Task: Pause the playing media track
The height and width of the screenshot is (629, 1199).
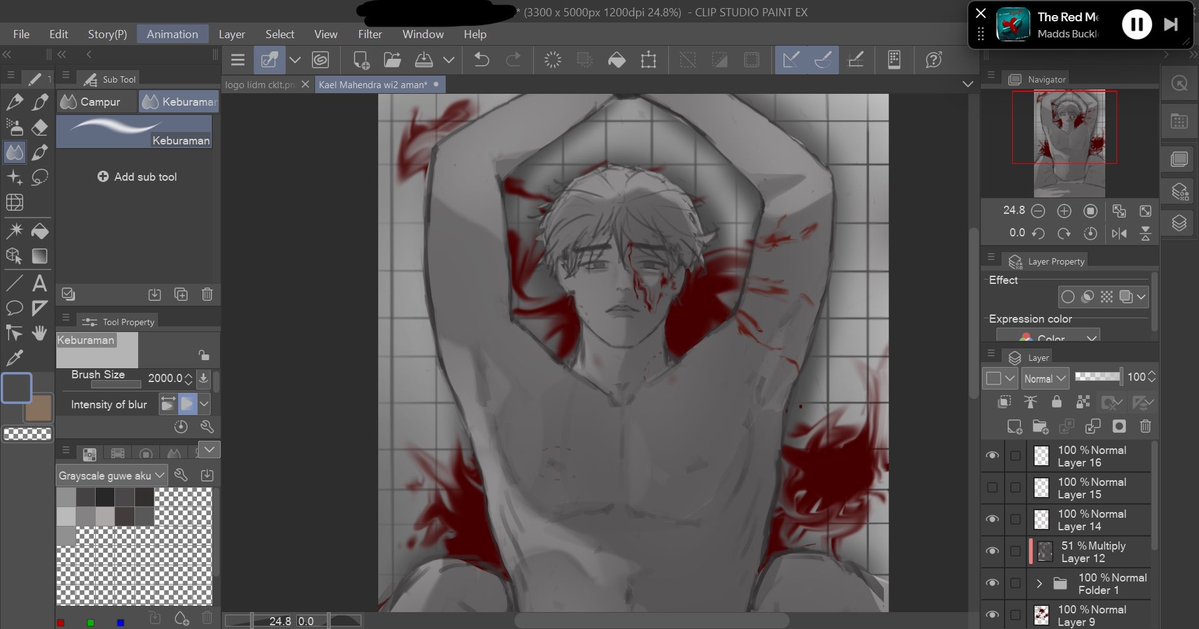Action: coord(1136,25)
